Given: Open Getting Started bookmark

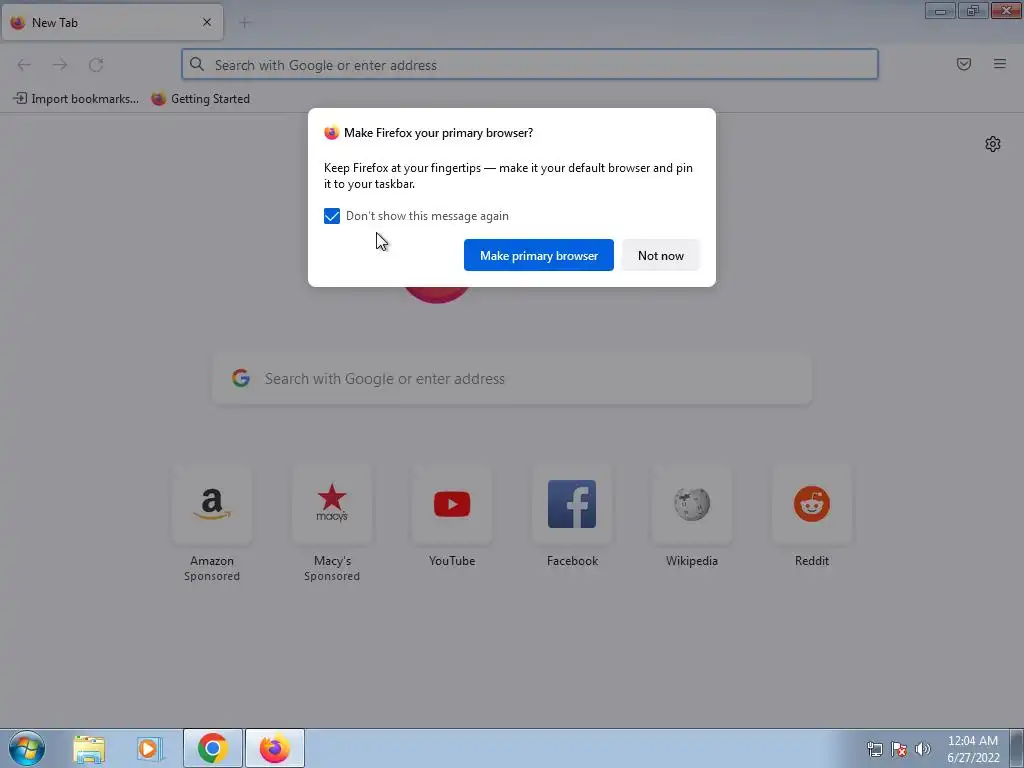Looking at the screenshot, I should pyautogui.click(x=200, y=99).
